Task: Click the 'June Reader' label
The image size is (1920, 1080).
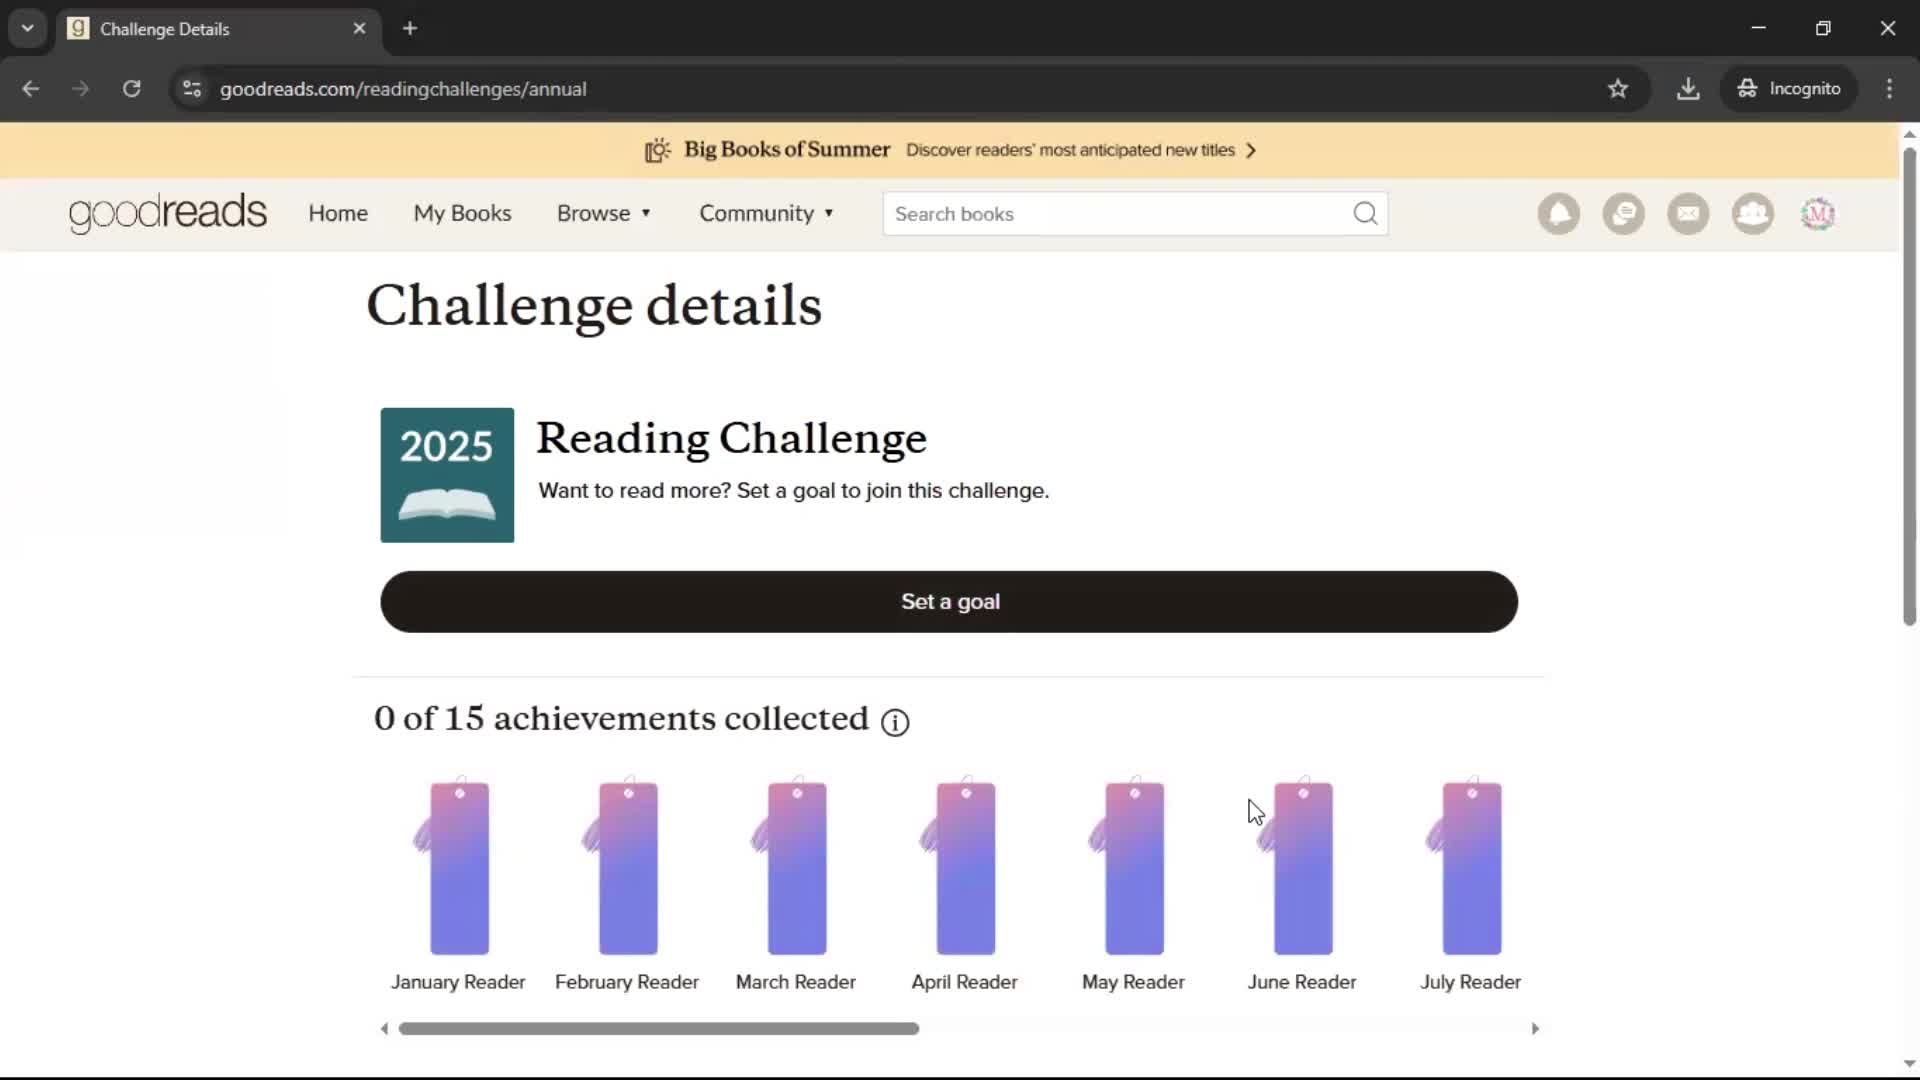Action: (x=1302, y=982)
